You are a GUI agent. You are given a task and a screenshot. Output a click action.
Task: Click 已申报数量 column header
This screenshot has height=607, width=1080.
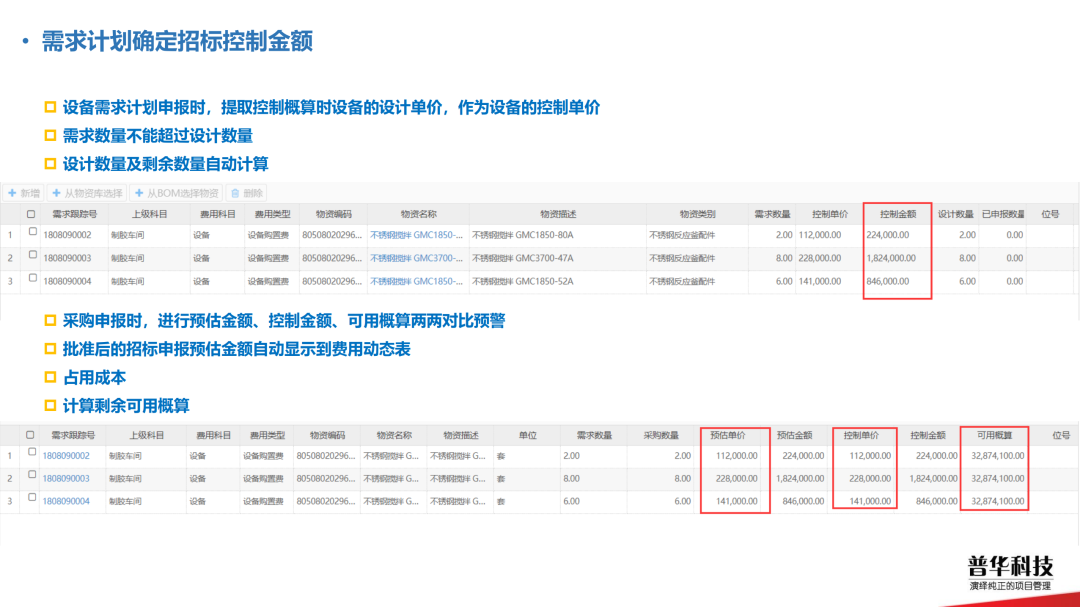pyautogui.click(x=1002, y=214)
